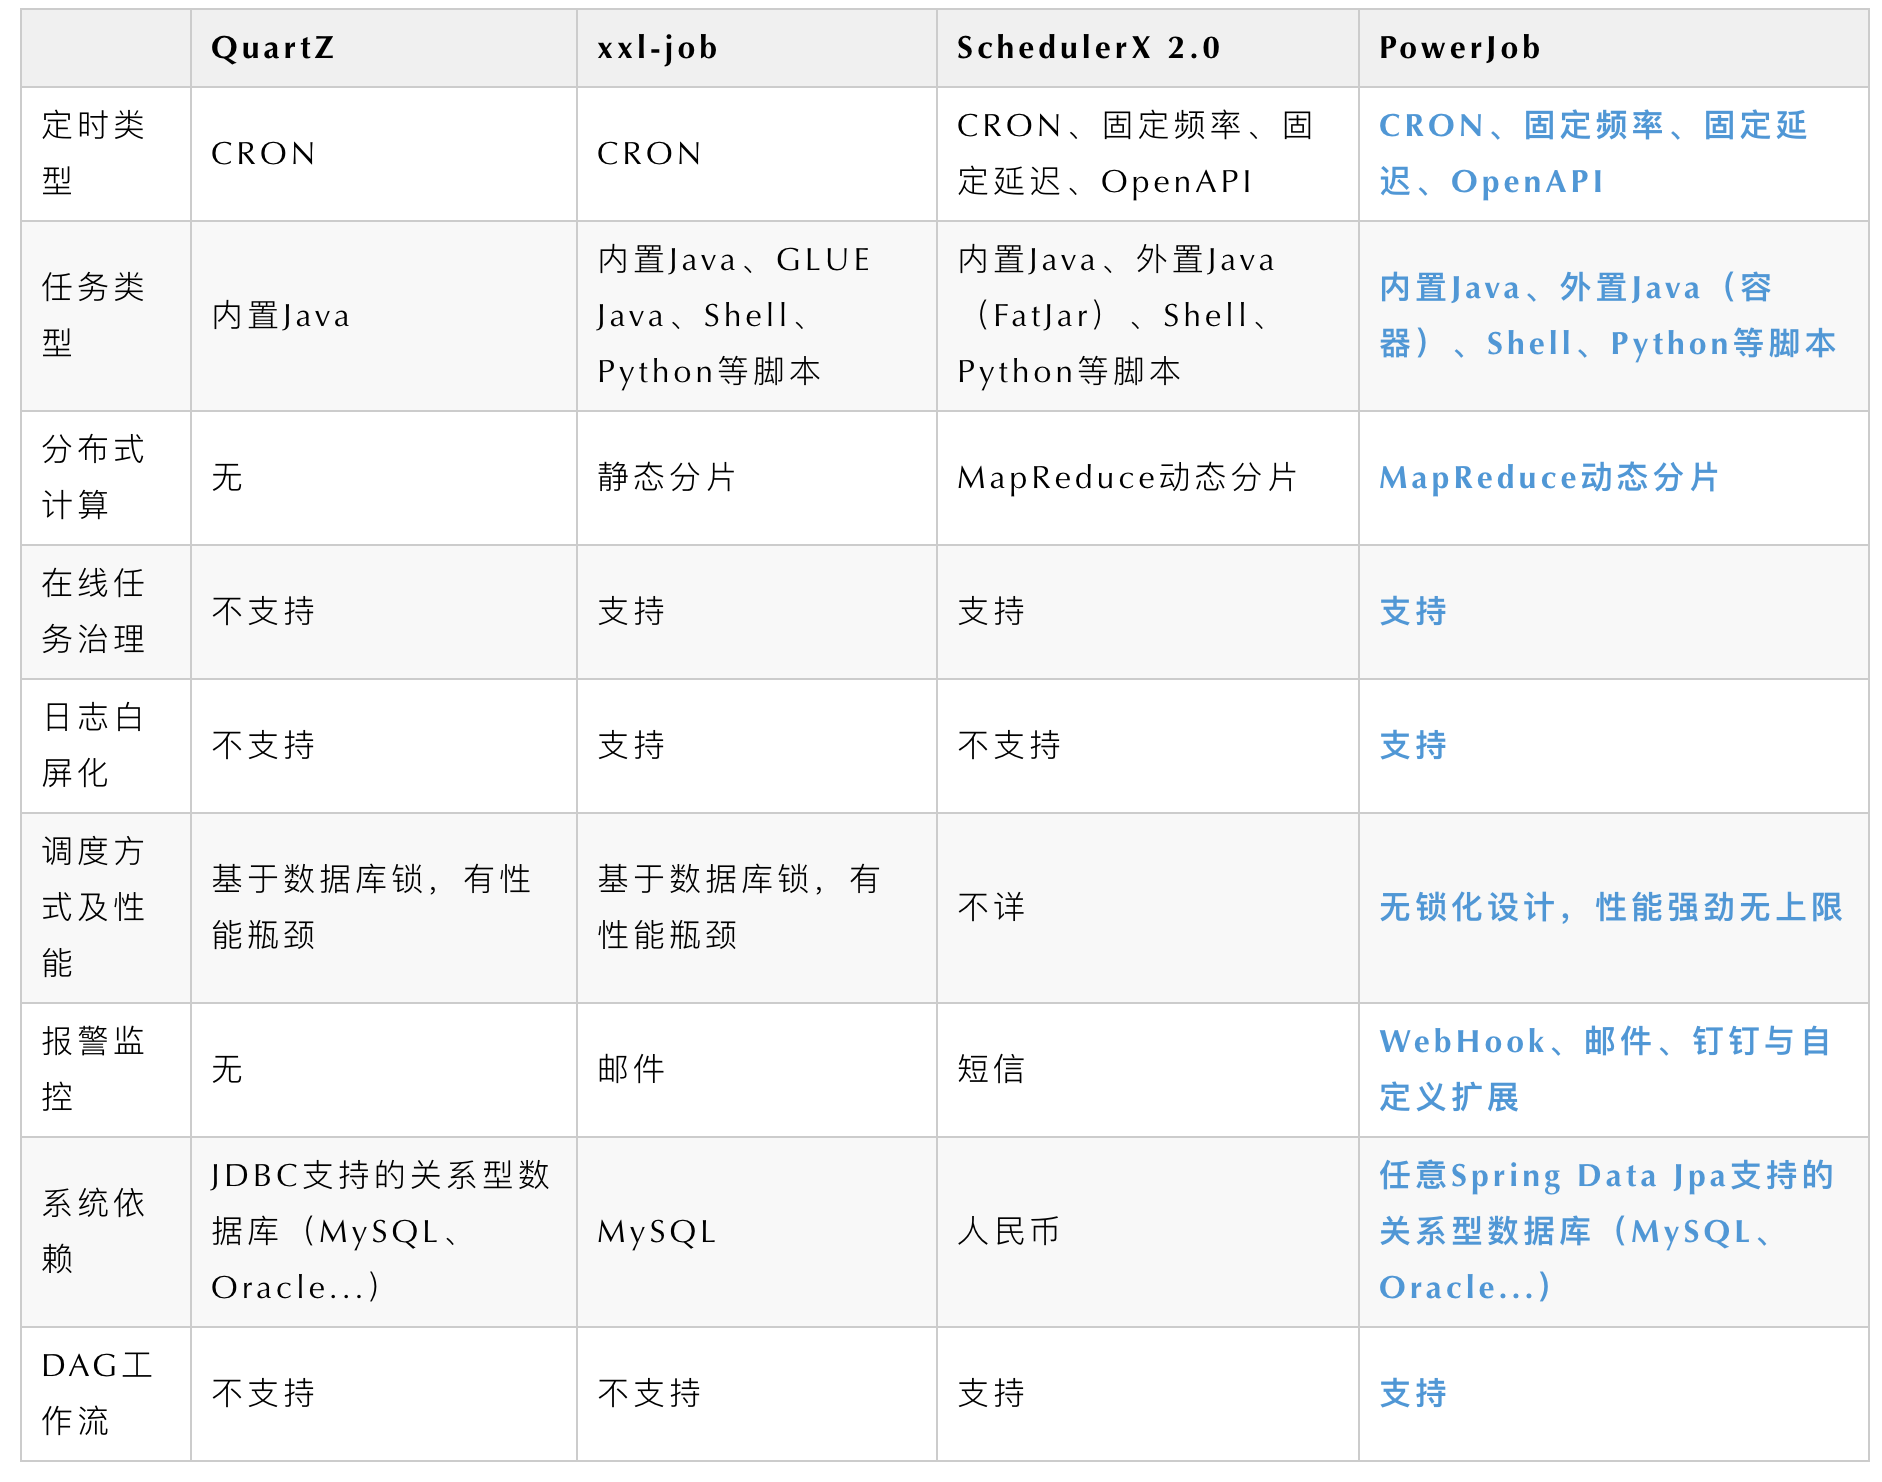The image size is (1882, 1482).
Task: Click the 日志白屏化 row label
Action: (x=94, y=745)
